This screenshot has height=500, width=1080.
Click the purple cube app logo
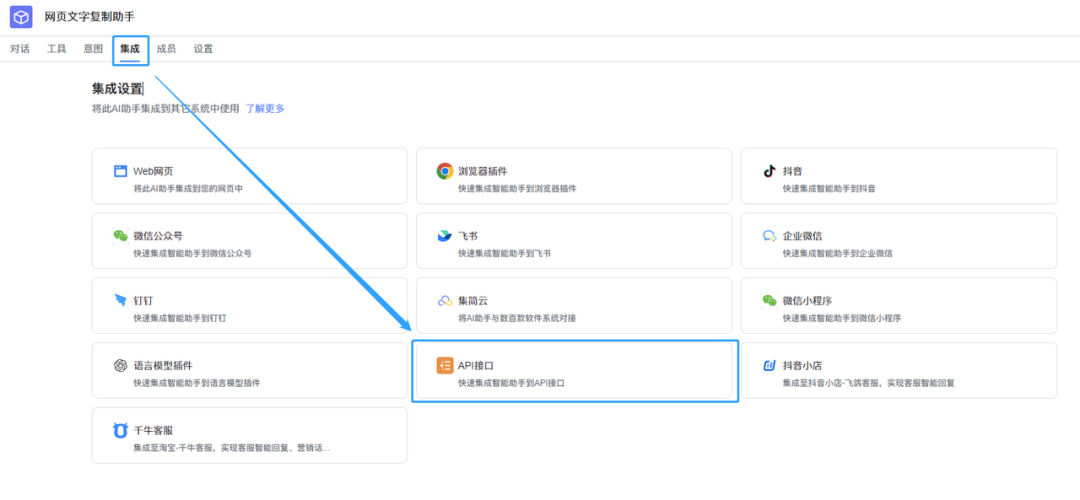point(21,17)
